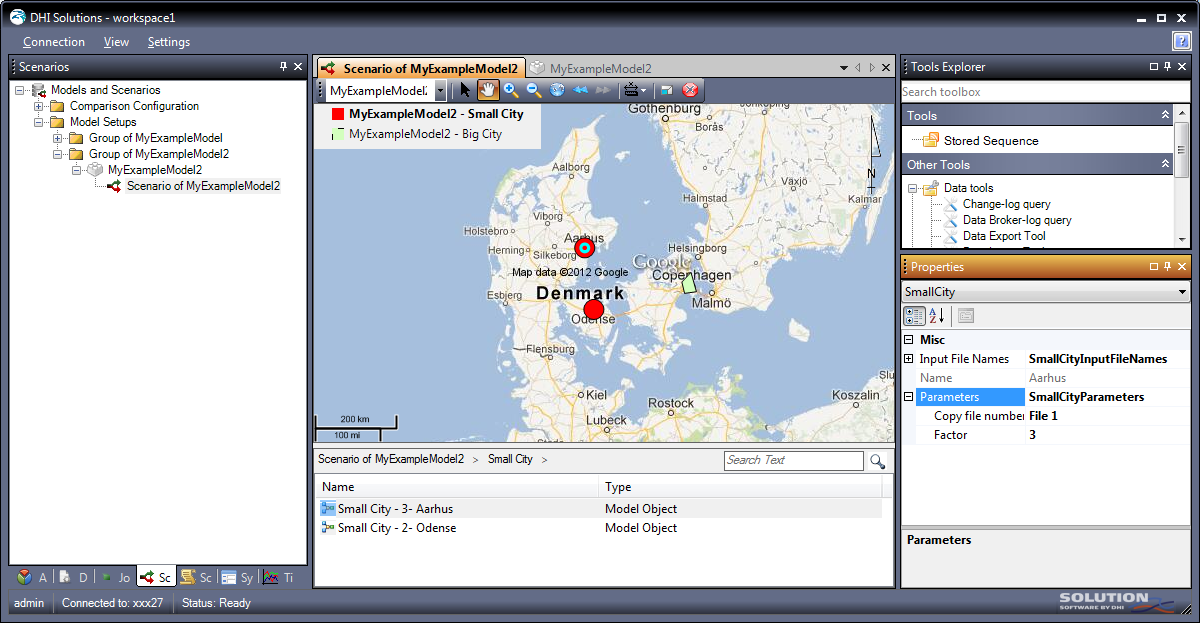The height and width of the screenshot is (623, 1200).
Task: Open the SmallCity object dropdown in Properties
Action: click(x=1183, y=292)
